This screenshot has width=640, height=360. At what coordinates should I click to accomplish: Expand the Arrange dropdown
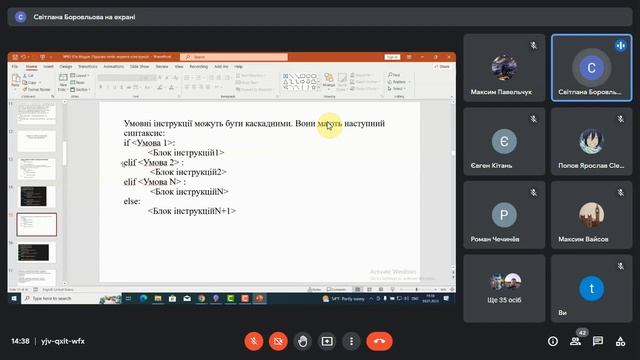[329, 81]
